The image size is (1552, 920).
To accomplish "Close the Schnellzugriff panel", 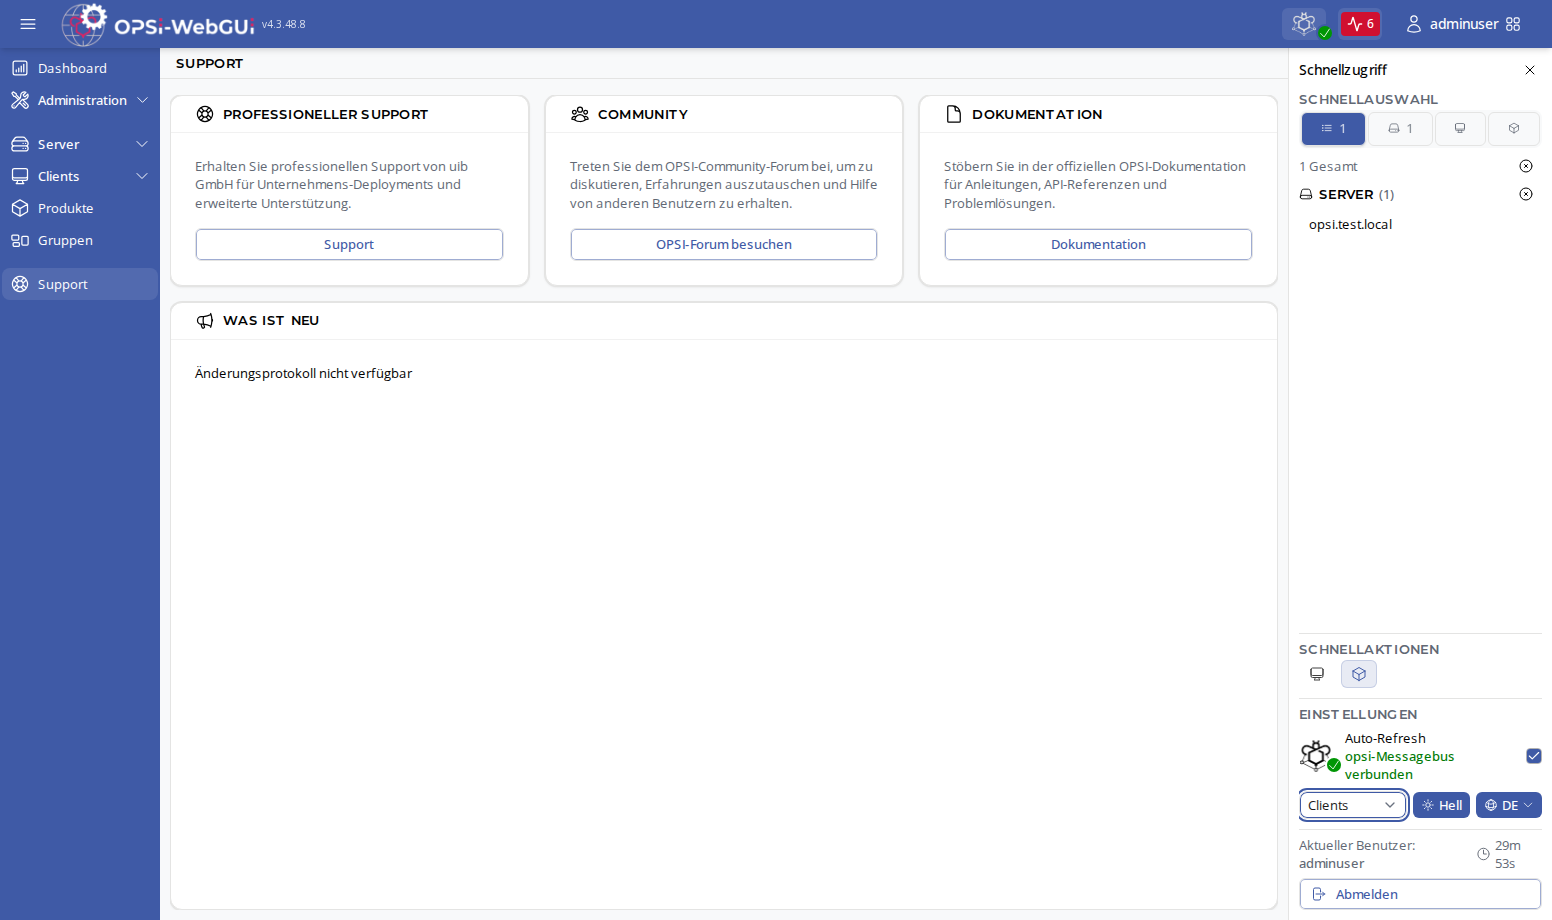I will tap(1530, 70).
